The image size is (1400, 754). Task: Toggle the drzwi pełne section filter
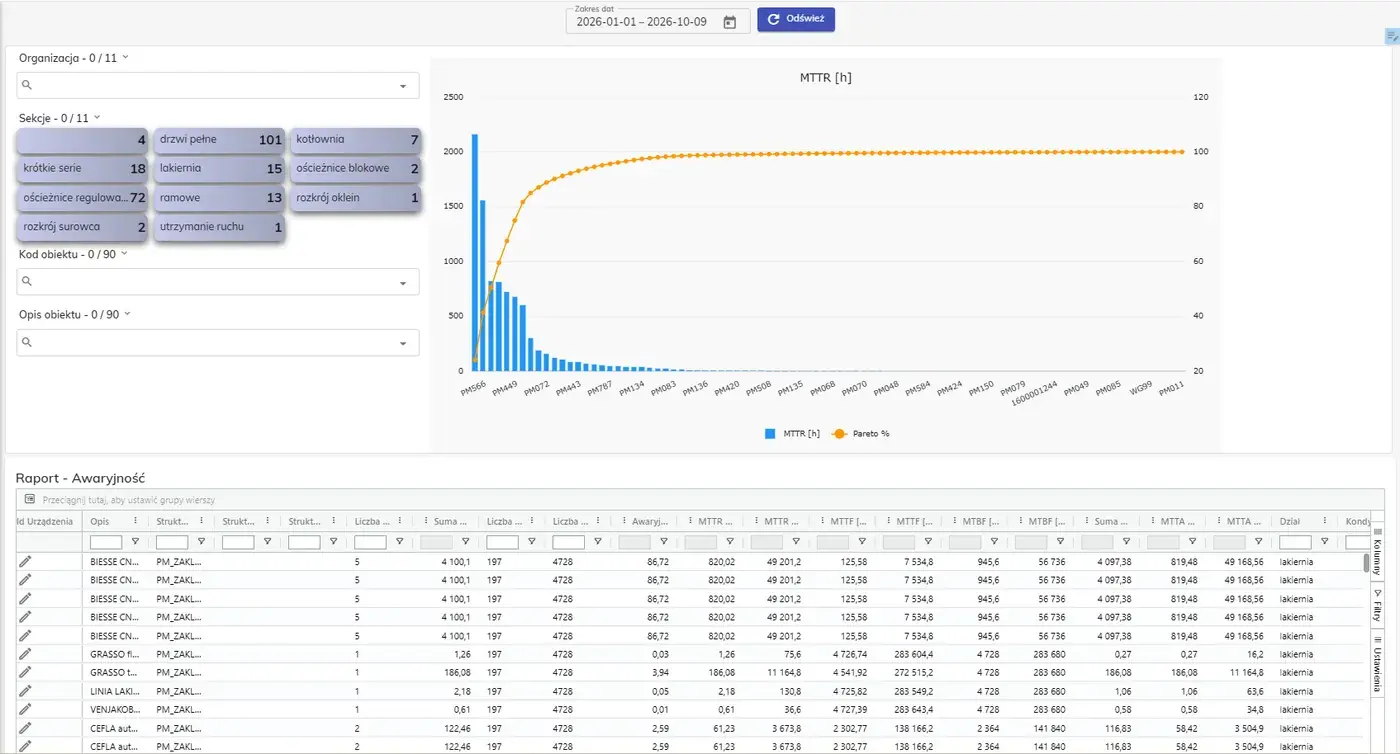click(x=220, y=140)
